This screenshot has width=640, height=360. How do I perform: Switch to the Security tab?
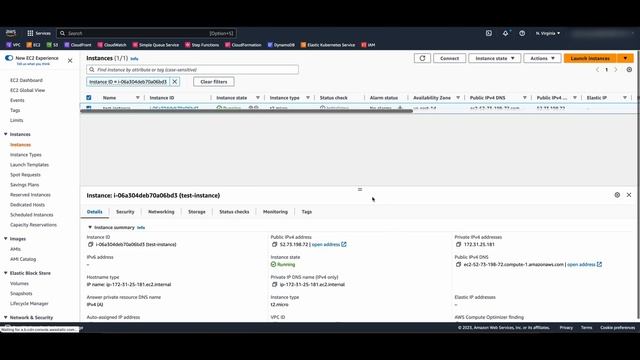125,212
